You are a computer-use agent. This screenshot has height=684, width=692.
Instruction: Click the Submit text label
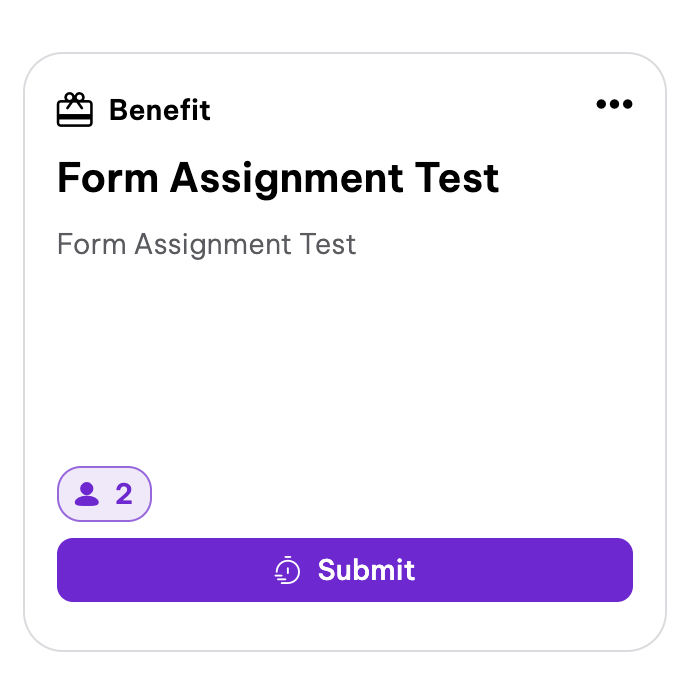[x=366, y=570]
